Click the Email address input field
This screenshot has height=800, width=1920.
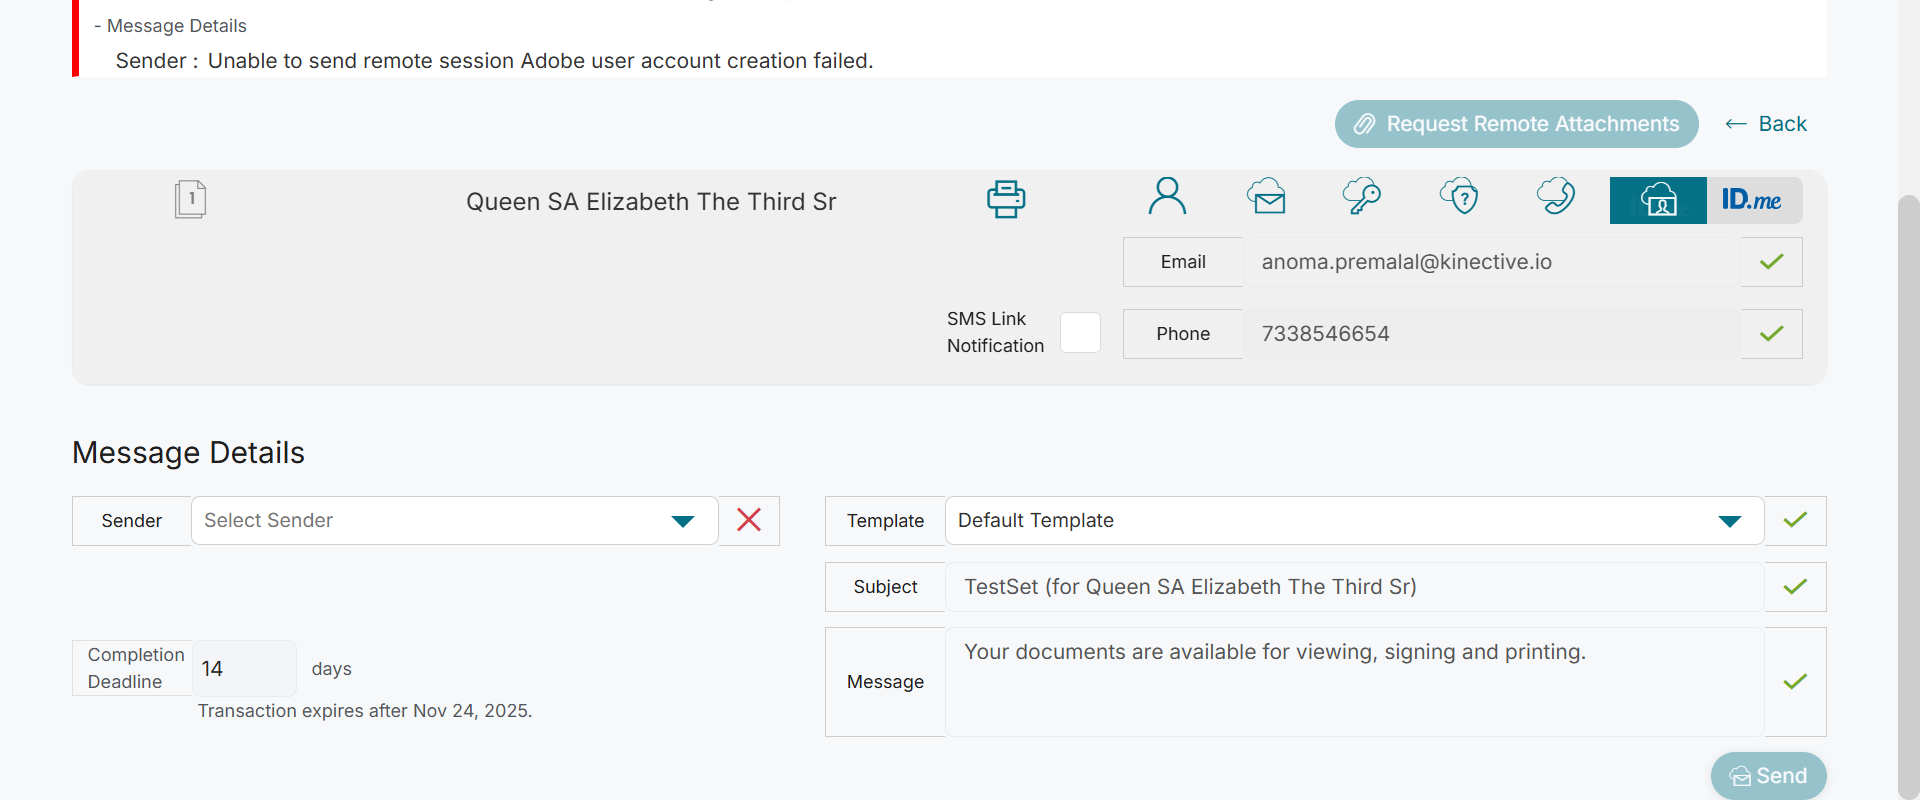[x=1491, y=262]
